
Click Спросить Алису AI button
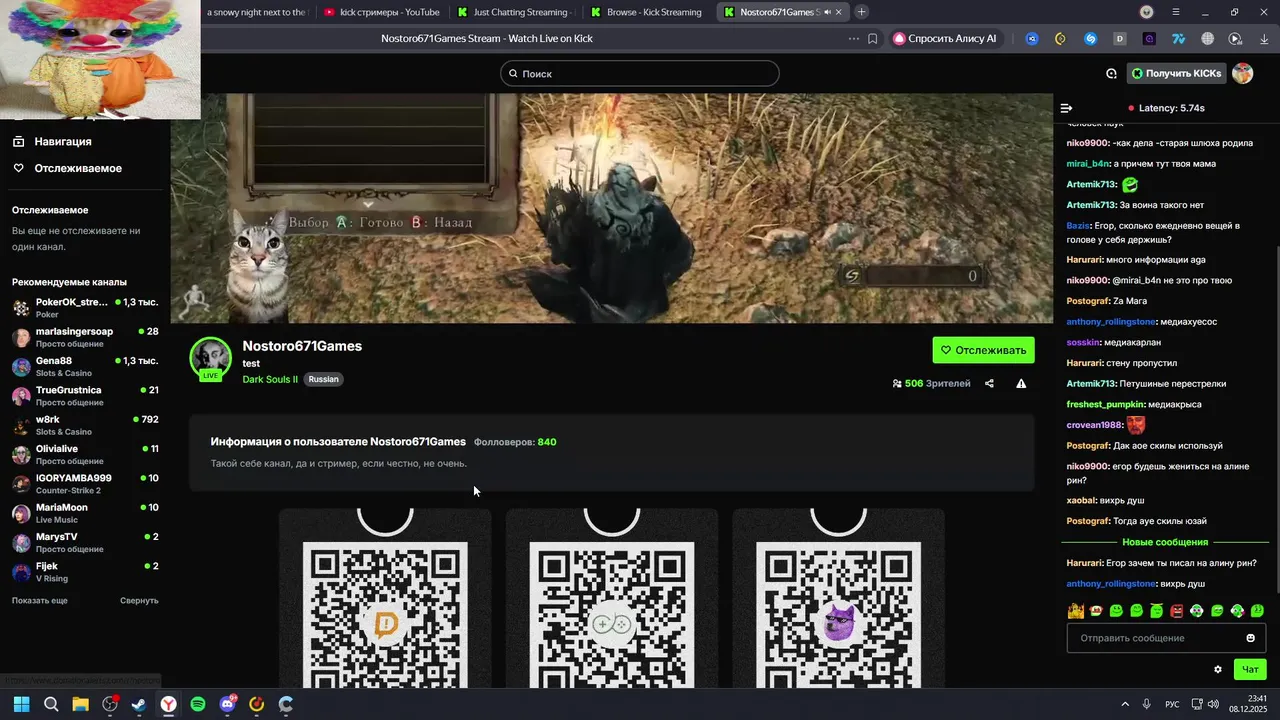pyautogui.click(x=945, y=39)
